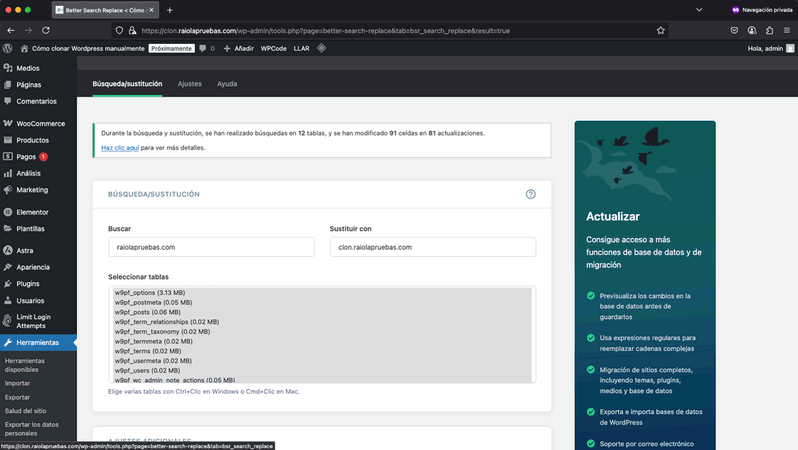Open new browser tab with plus
Viewport: 798px width, 450px height.
pyautogui.click(x=170, y=10)
